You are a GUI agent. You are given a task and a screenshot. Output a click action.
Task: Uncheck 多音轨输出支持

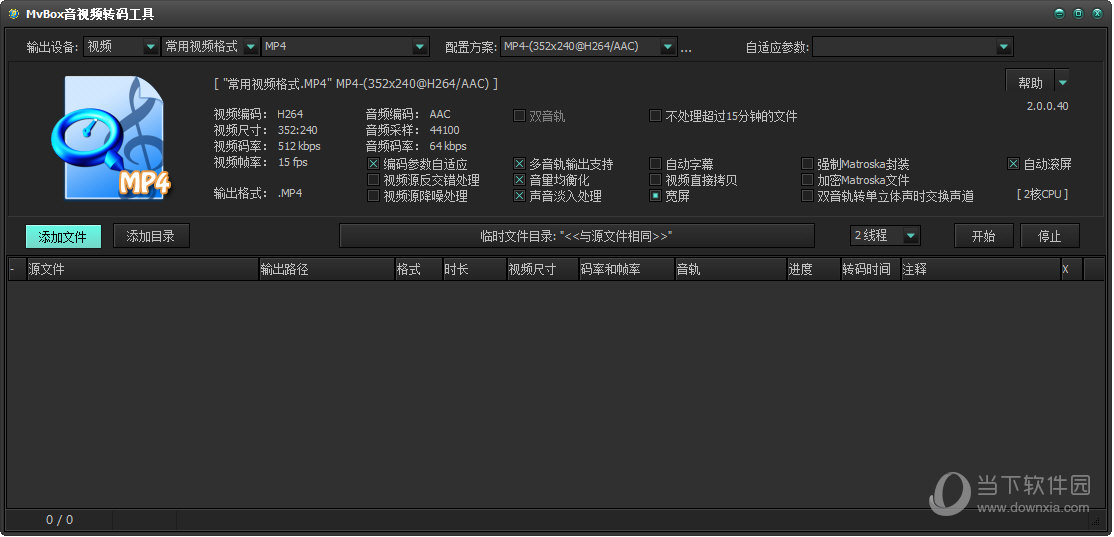pyautogui.click(x=519, y=164)
